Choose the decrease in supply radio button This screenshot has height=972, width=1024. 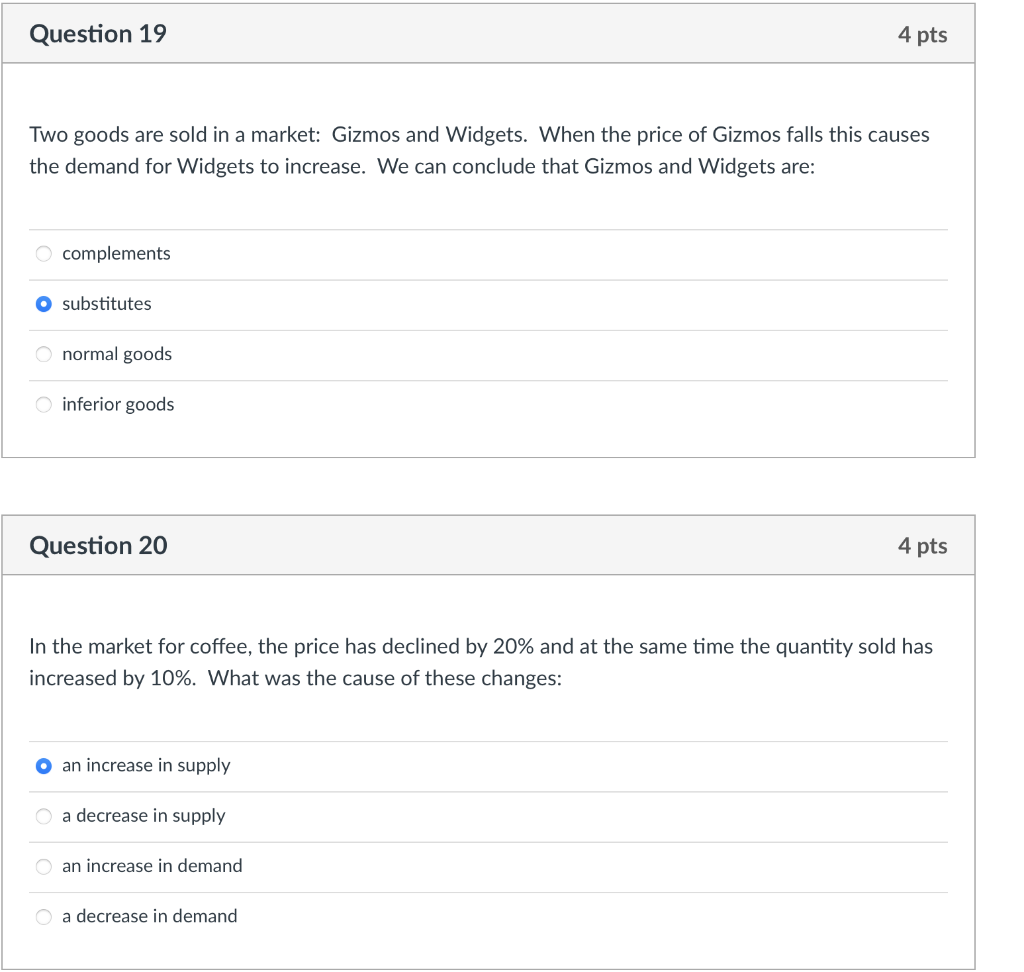pos(44,816)
